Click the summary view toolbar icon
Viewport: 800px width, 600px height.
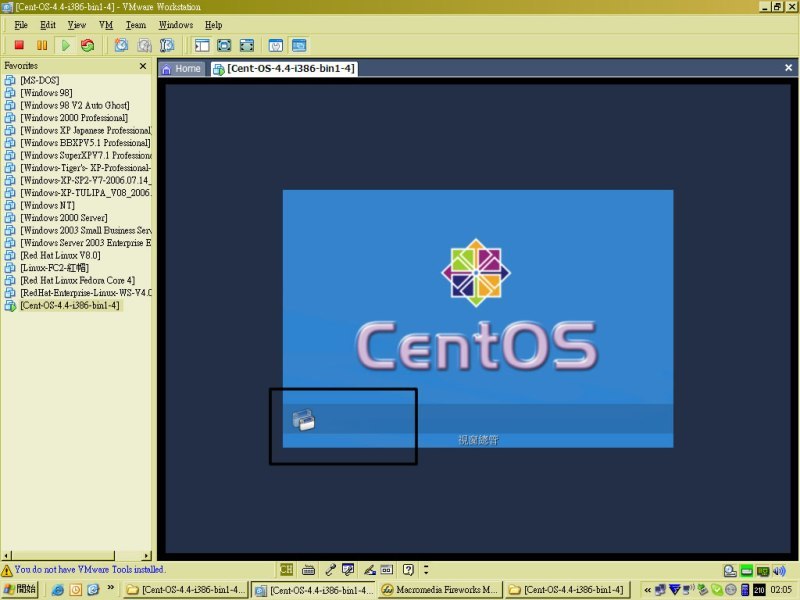tap(276, 45)
